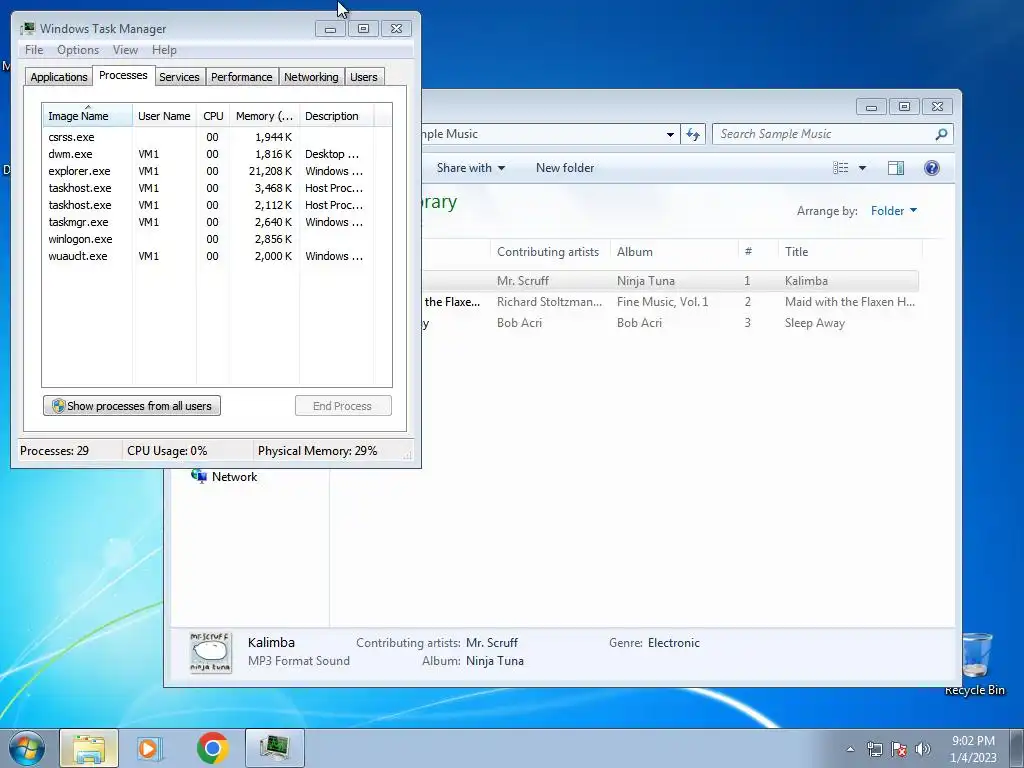
Task: Open the Task Manager File menu
Action: (x=34, y=50)
